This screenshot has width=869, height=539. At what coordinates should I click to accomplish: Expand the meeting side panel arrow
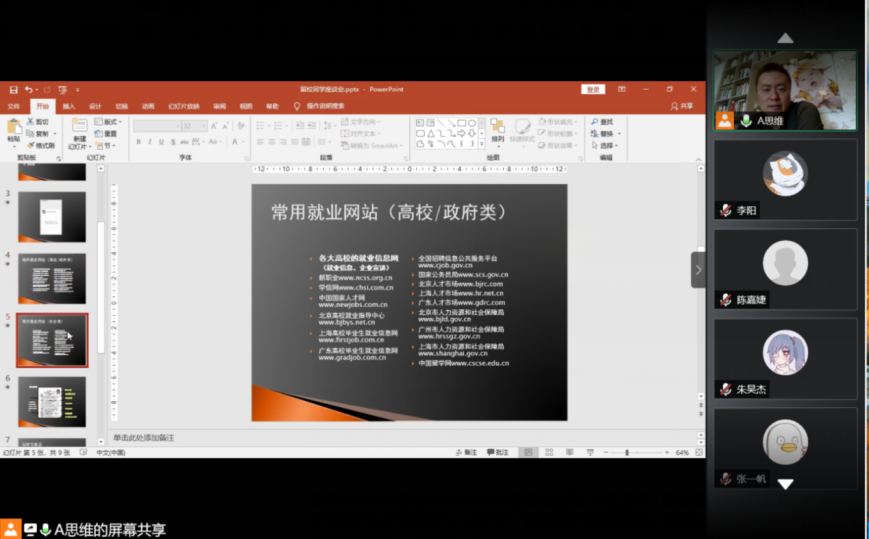(x=698, y=270)
